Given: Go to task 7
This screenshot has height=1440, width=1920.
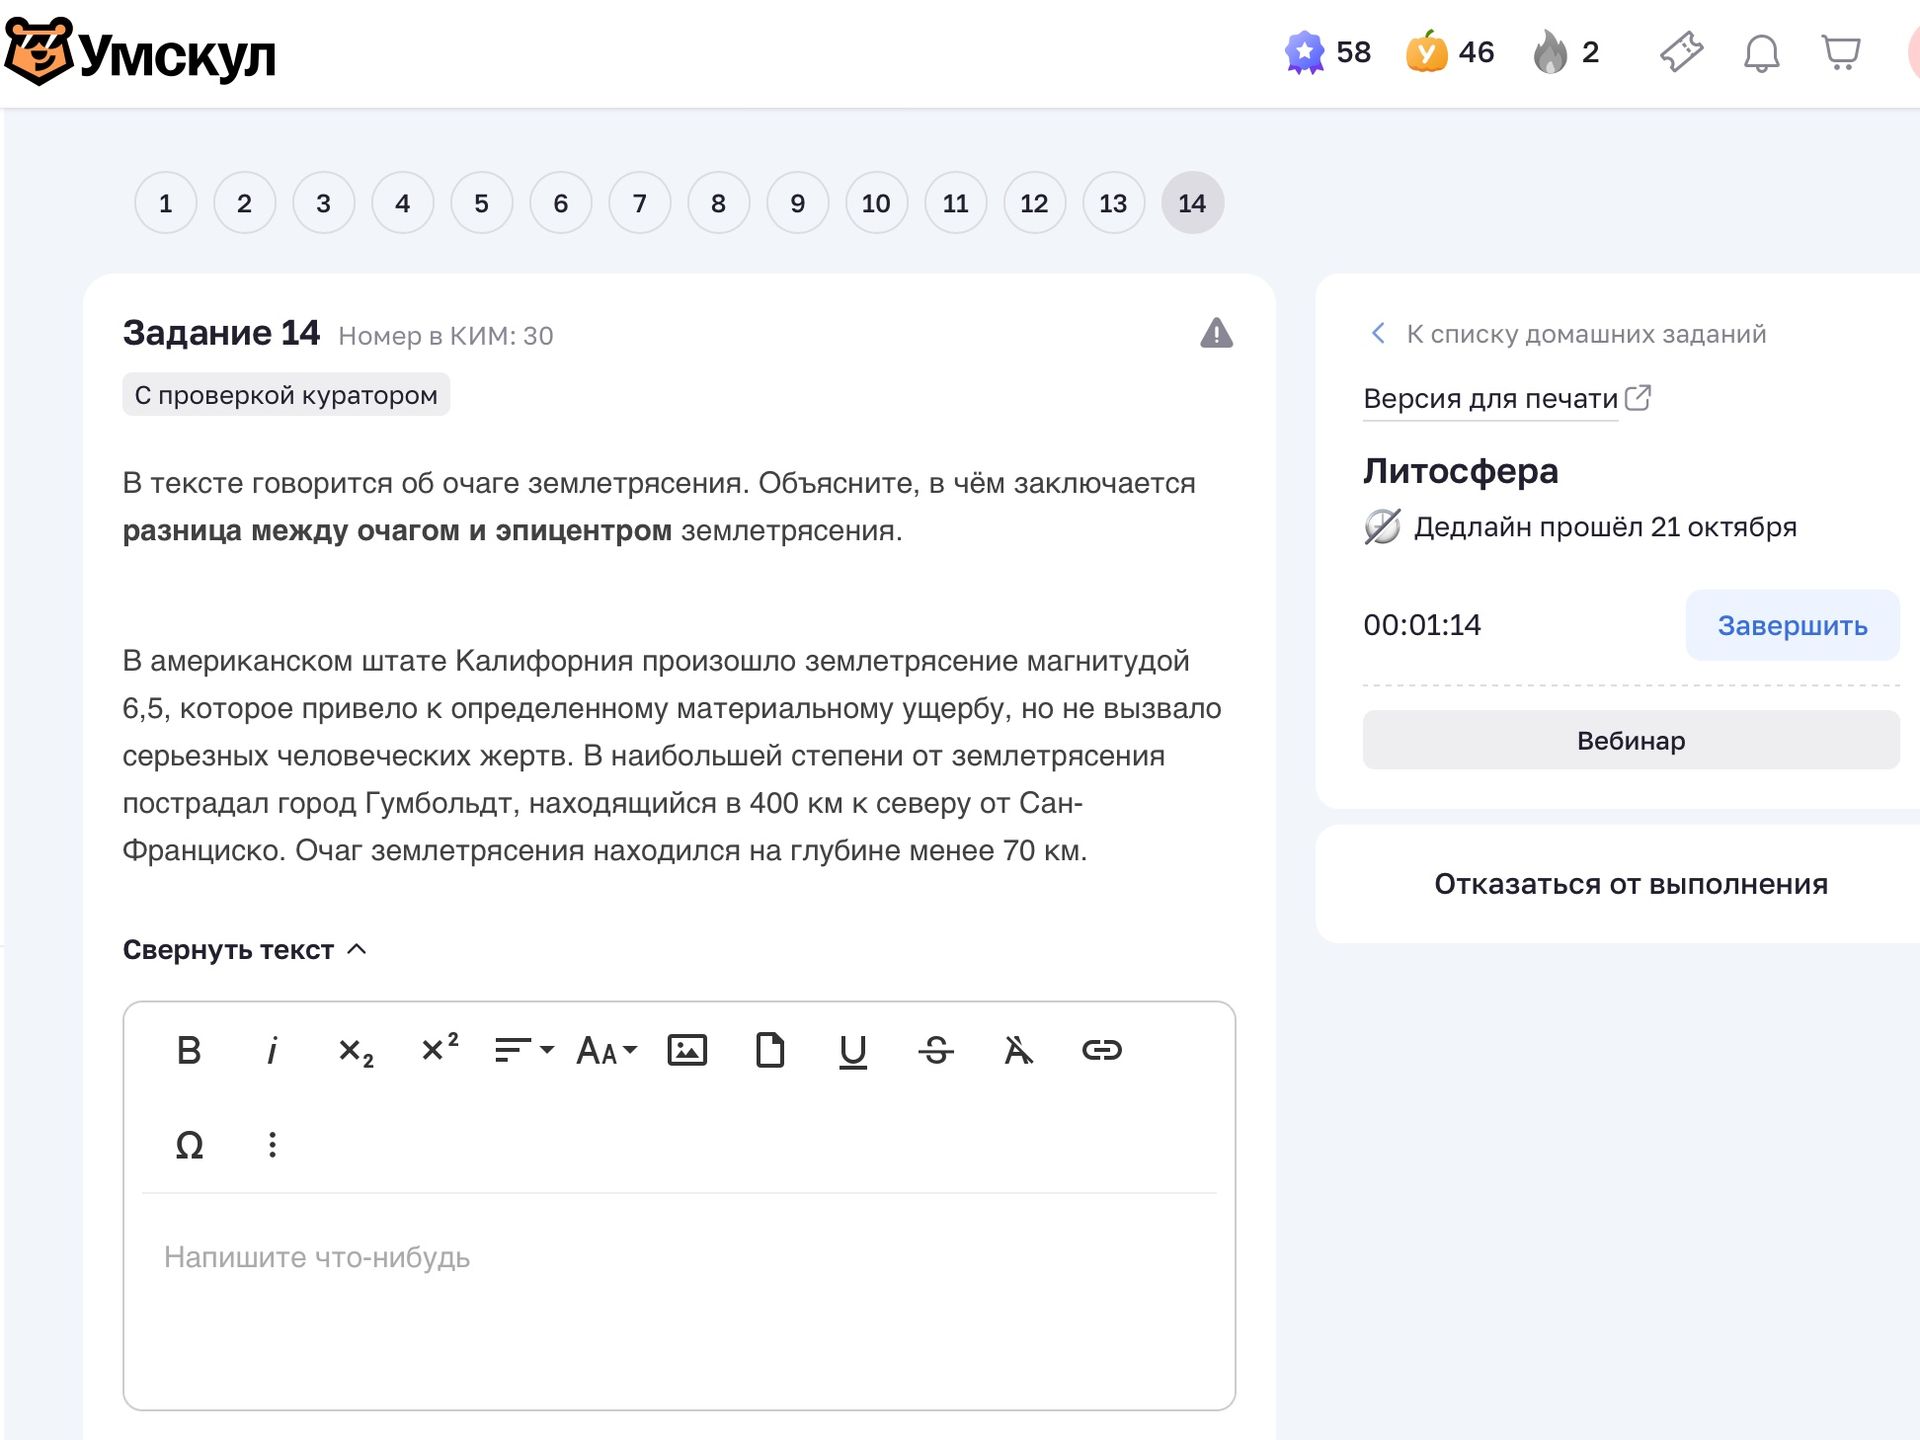Looking at the screenshot, I should point(639,203).
